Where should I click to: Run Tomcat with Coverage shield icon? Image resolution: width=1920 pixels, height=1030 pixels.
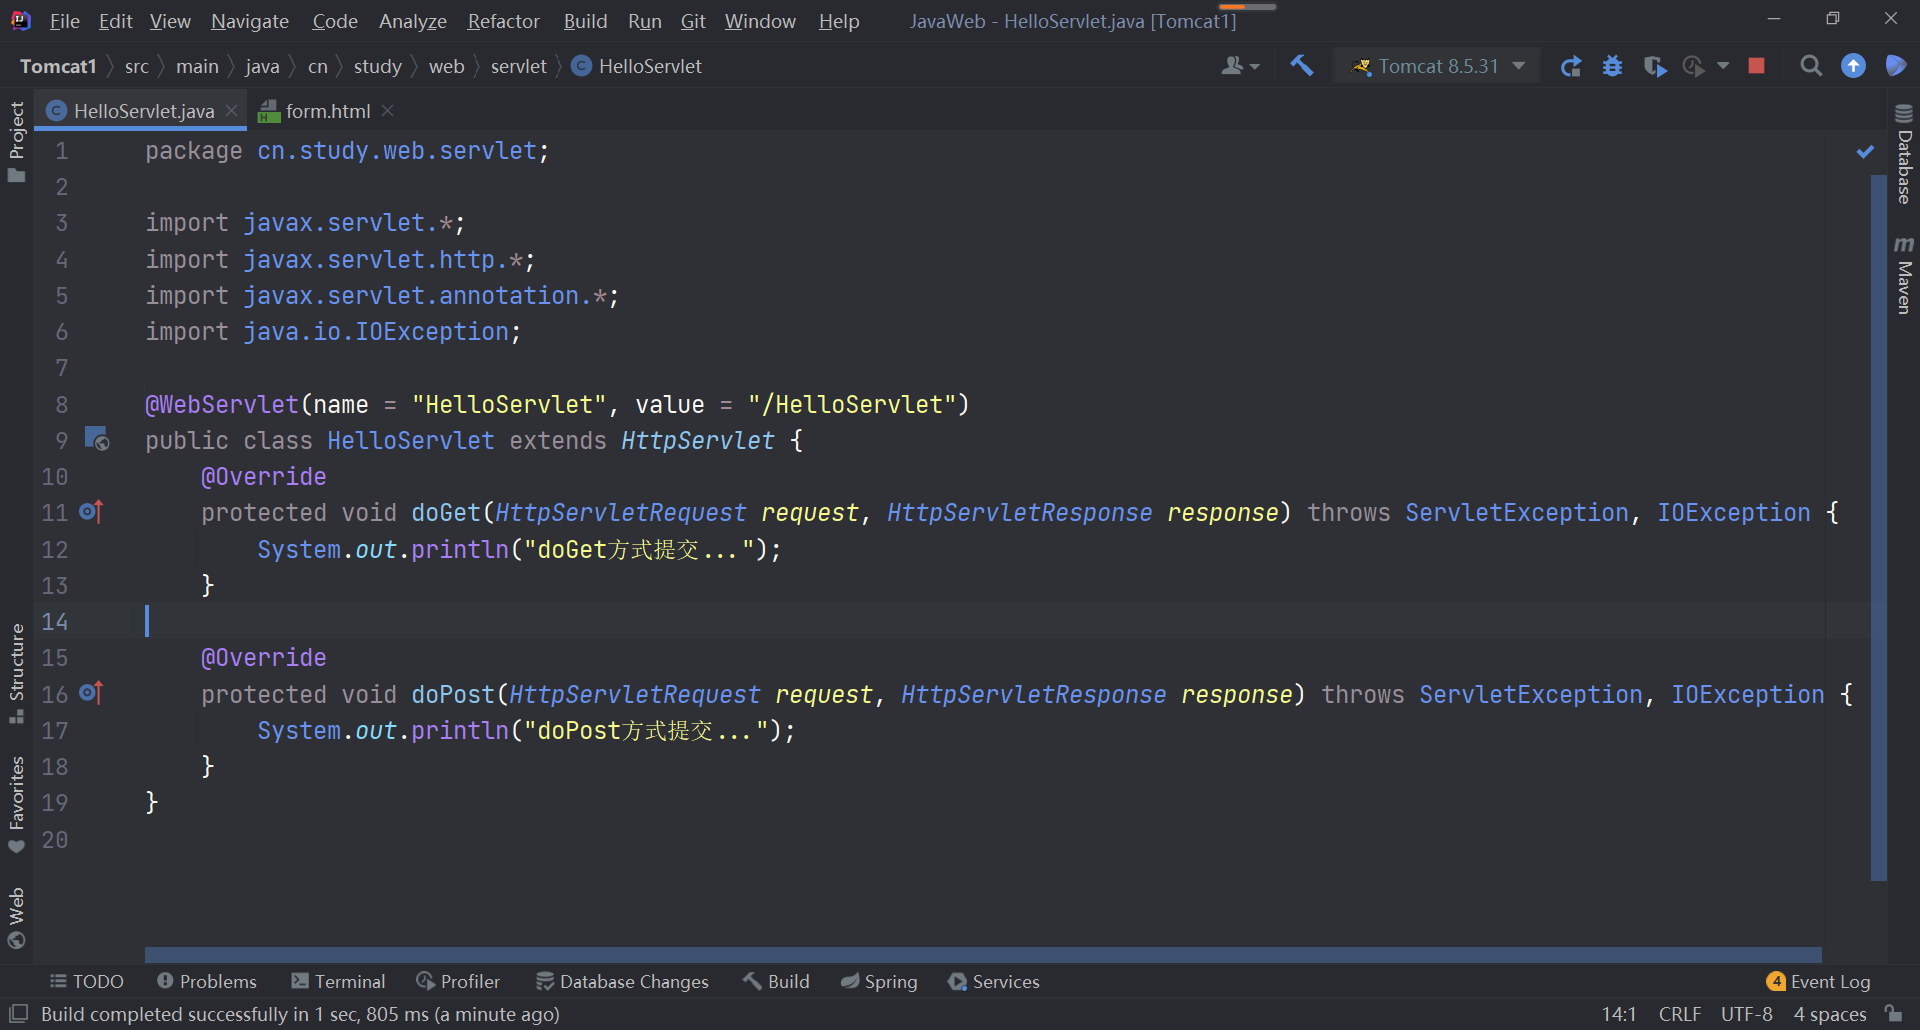coord(1655,66)
